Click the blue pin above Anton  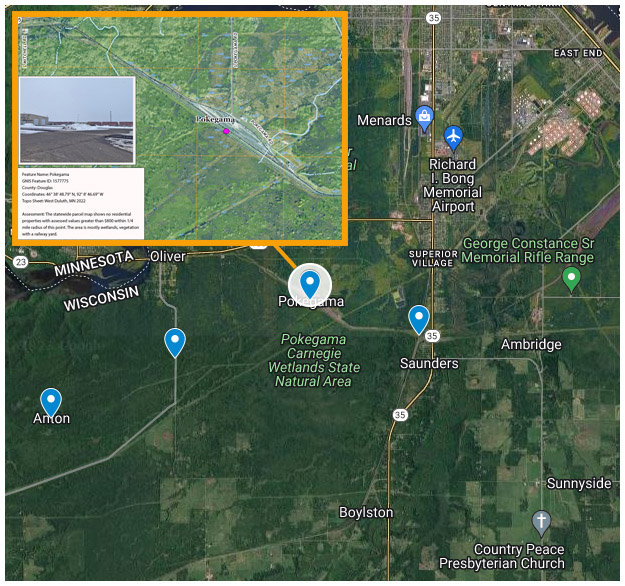(x=51, y=403)
